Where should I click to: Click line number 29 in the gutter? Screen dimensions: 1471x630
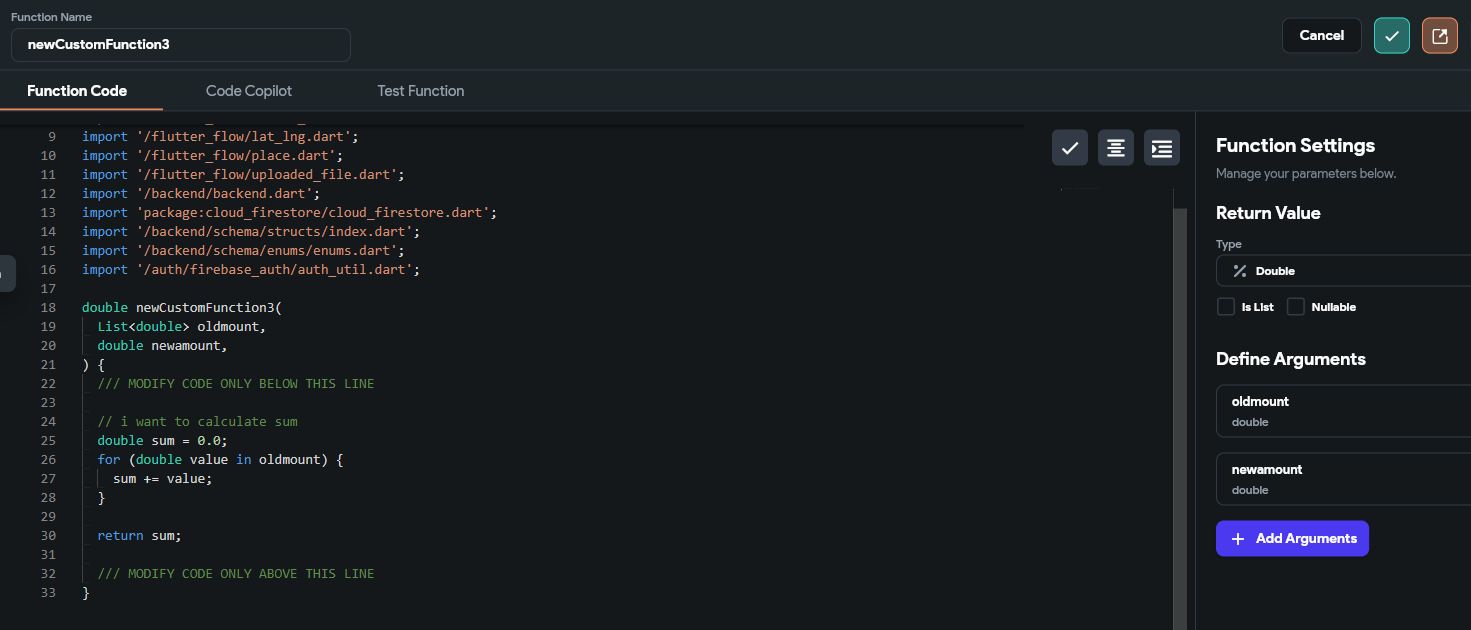49,516
